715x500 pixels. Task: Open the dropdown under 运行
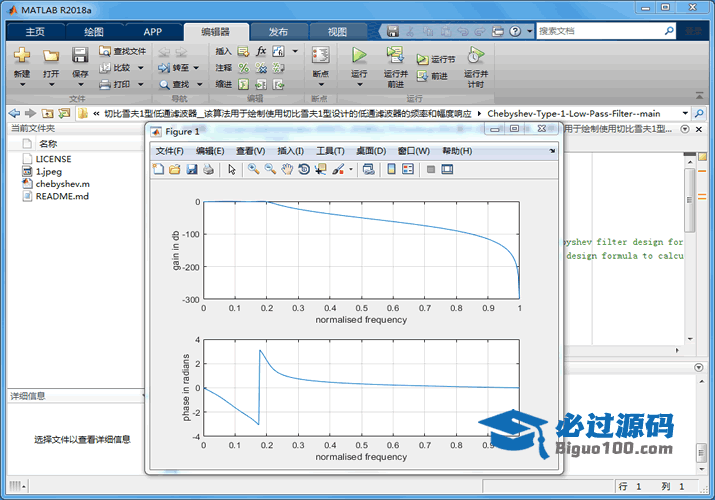tap(359, 85)
